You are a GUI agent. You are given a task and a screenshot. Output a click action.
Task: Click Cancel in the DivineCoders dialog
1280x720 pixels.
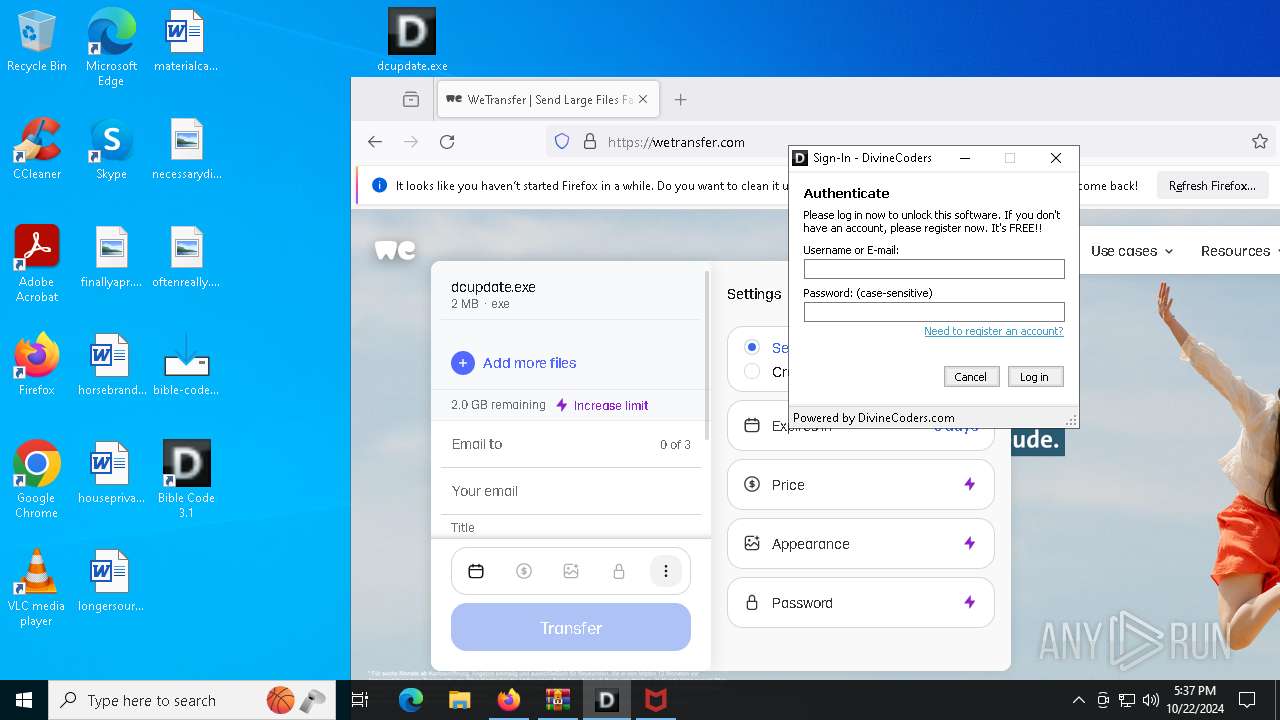(970, 377)
